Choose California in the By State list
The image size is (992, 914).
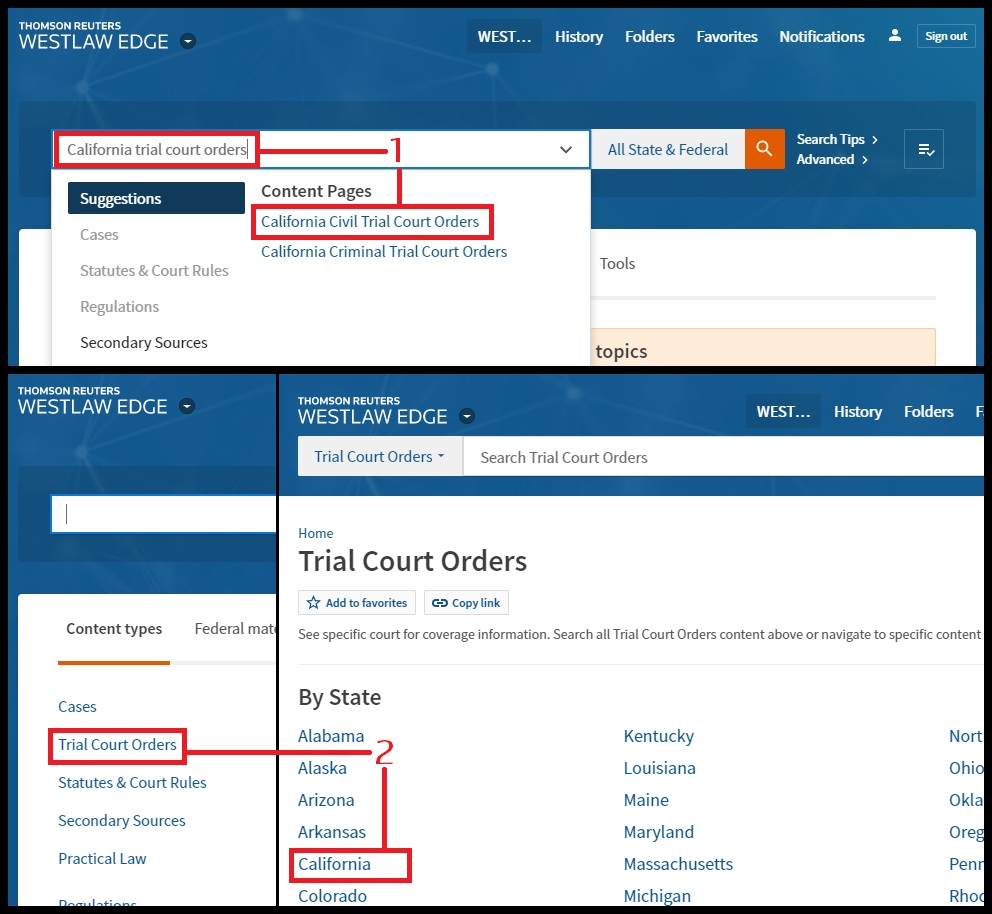click(335, 864)
